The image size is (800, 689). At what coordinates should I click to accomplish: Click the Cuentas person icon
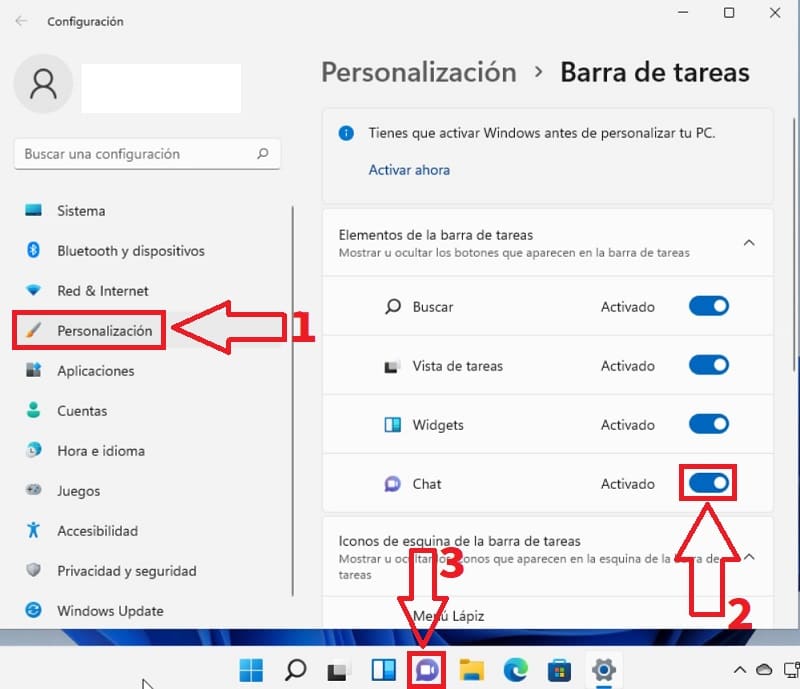pos(33,410)
